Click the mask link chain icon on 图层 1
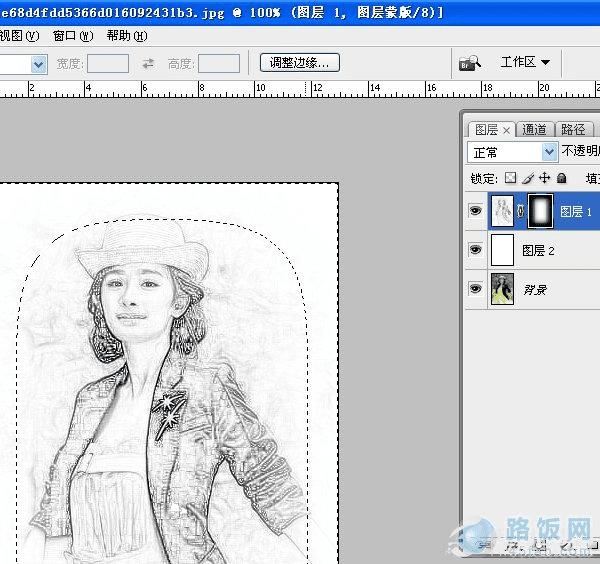 coord(521,211)
